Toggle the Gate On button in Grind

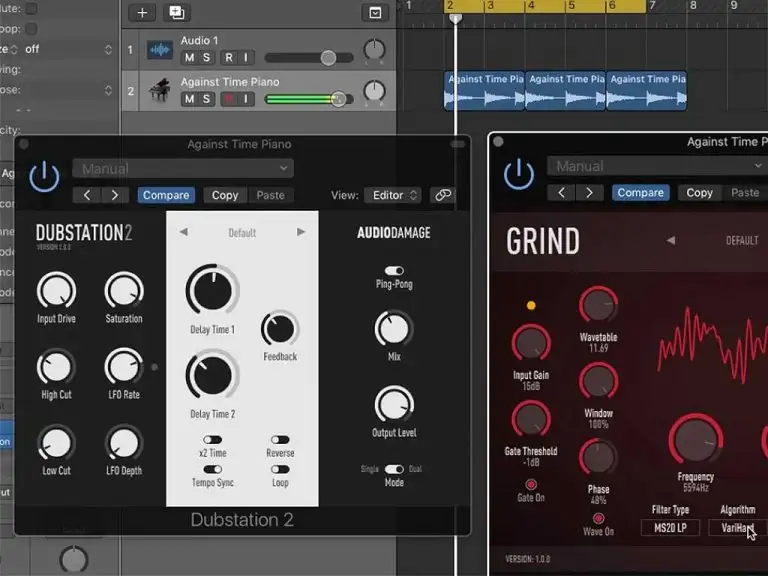point(531,484)
